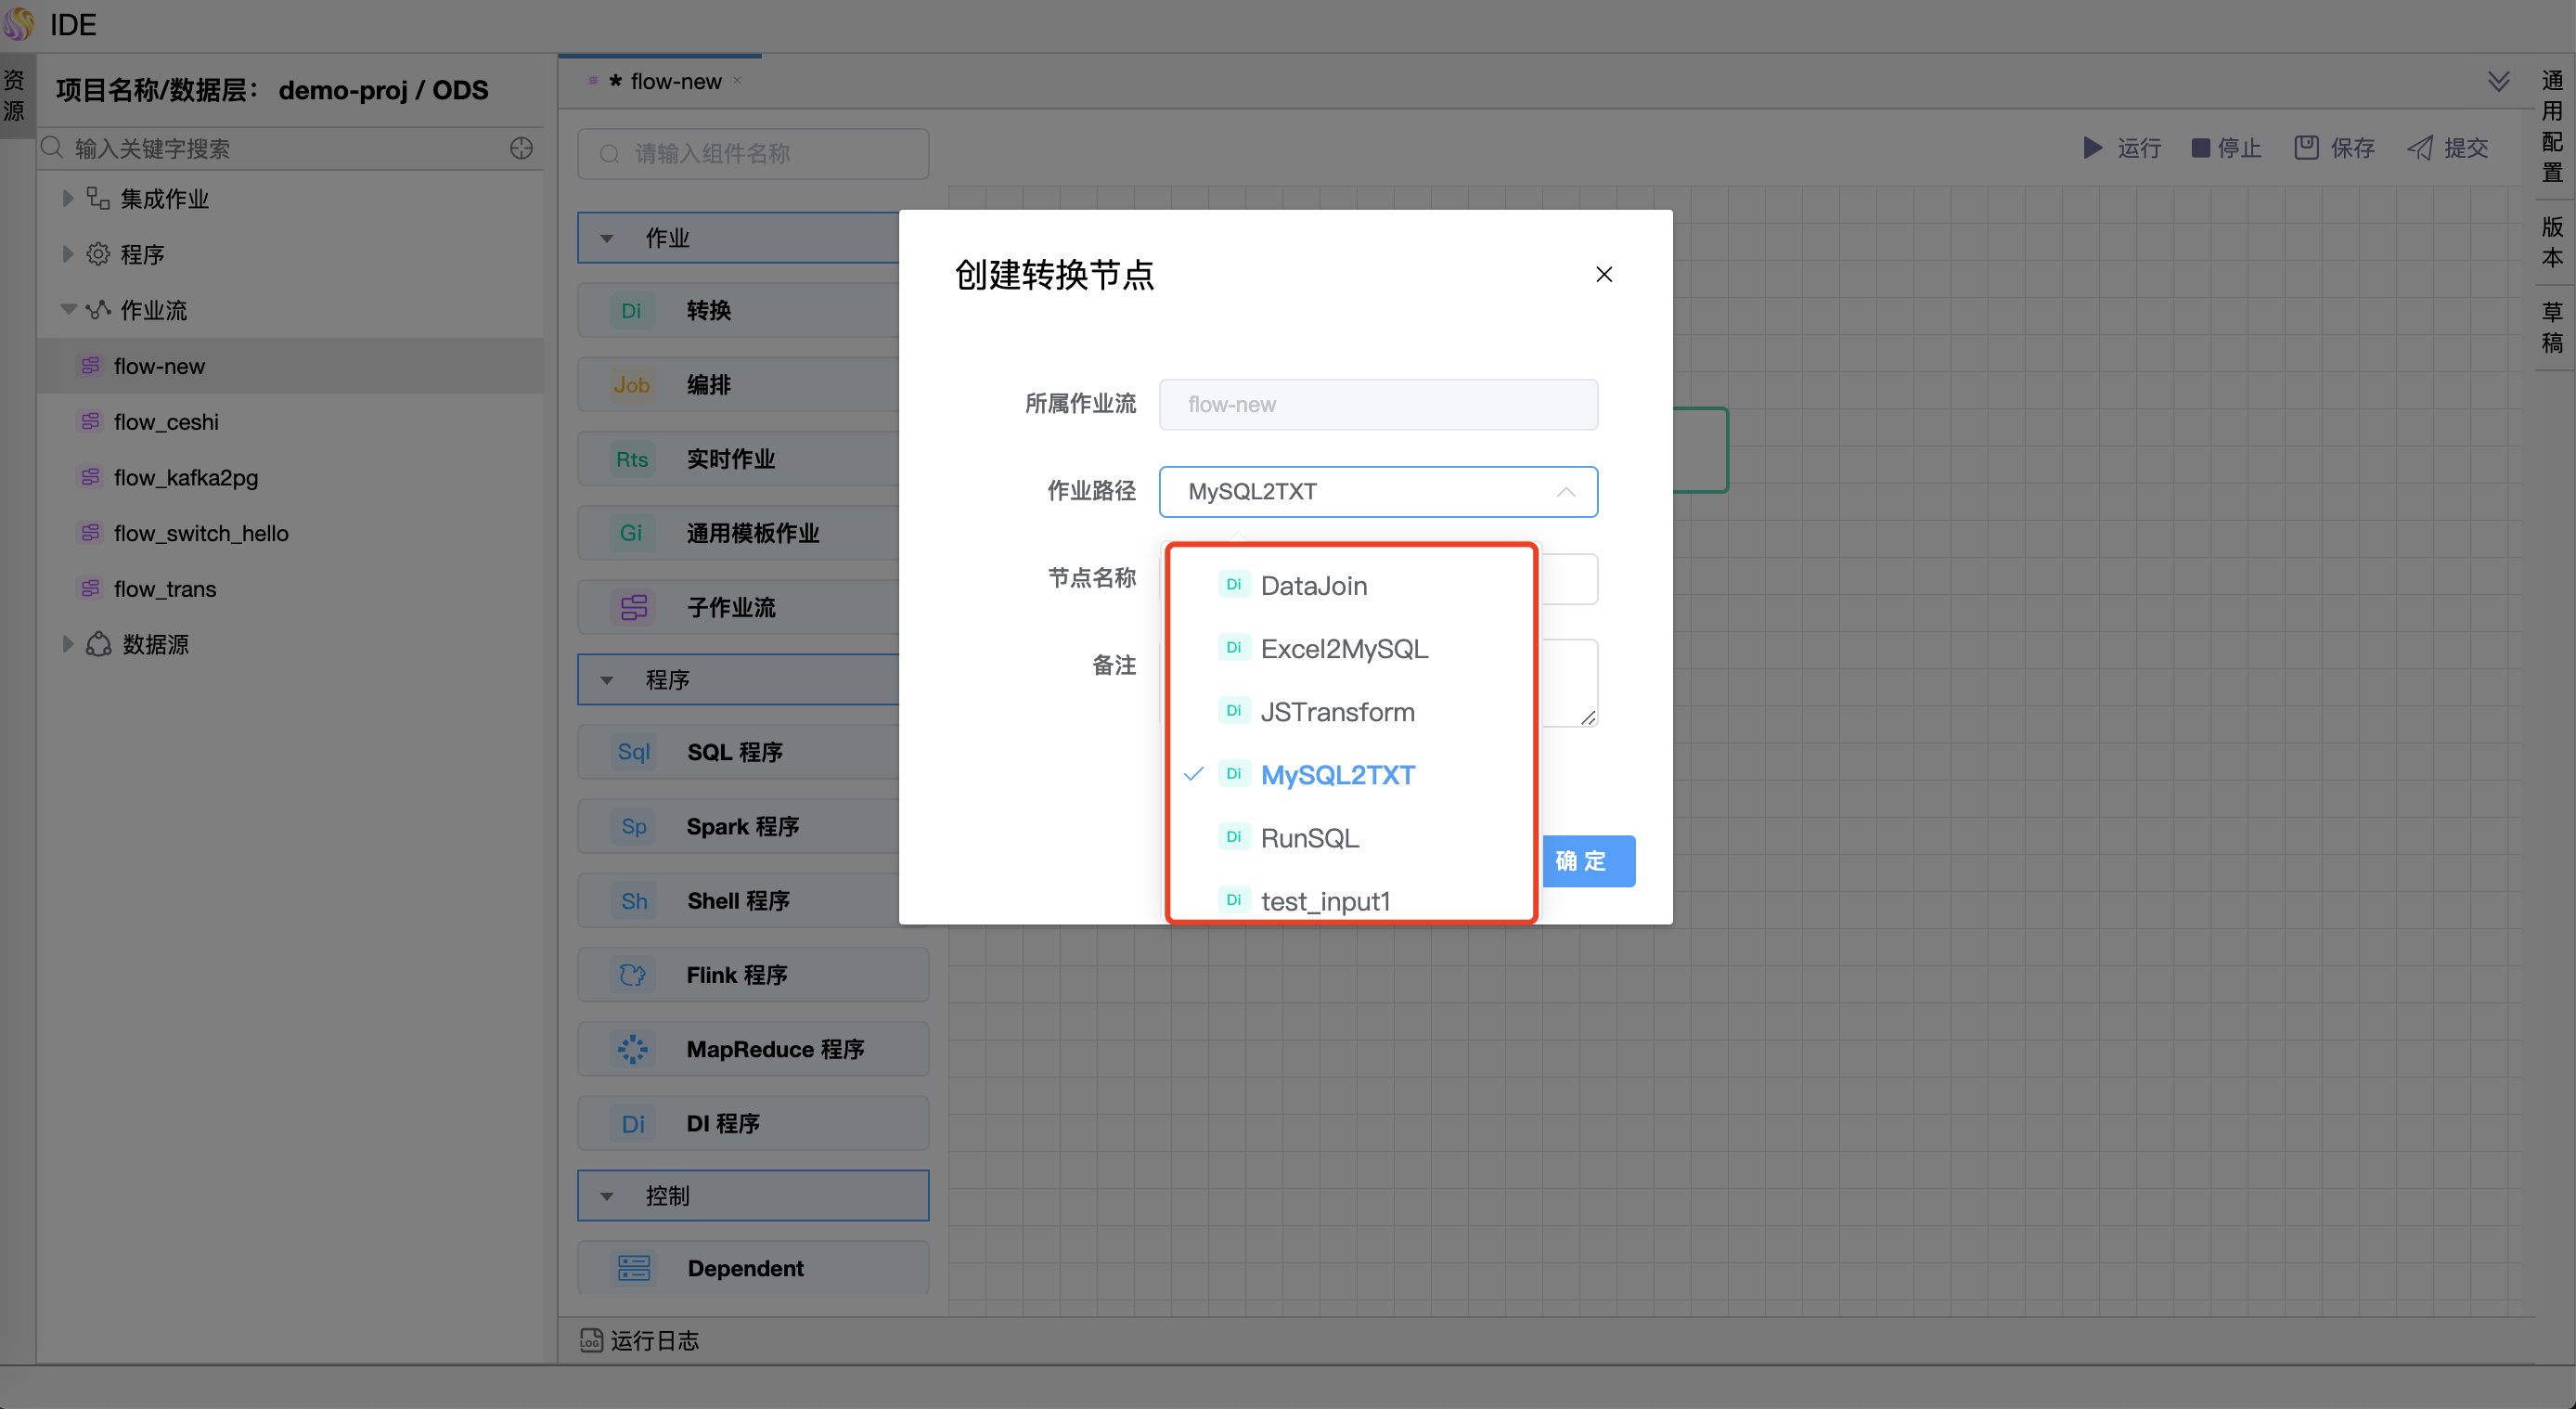Image resolution: width=2576 pixels, height=1409 pixels.
Task: Select DataJoin in the job path list
Action: click(1313, 585)
